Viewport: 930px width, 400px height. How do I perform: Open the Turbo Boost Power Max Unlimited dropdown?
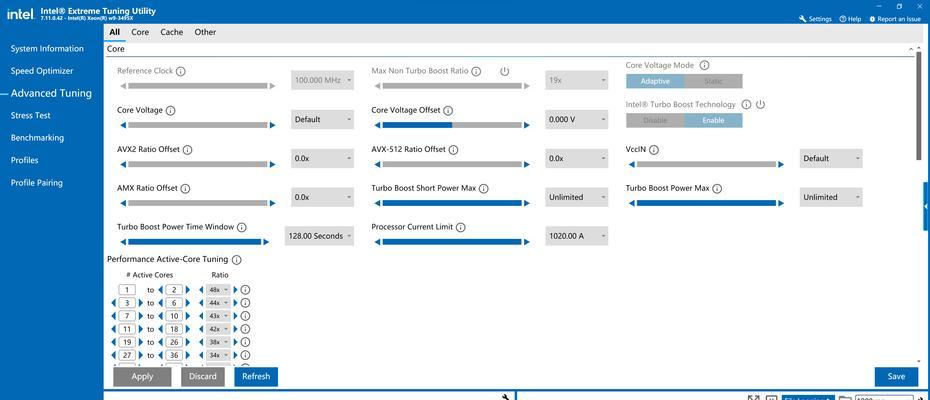(831, 197)
